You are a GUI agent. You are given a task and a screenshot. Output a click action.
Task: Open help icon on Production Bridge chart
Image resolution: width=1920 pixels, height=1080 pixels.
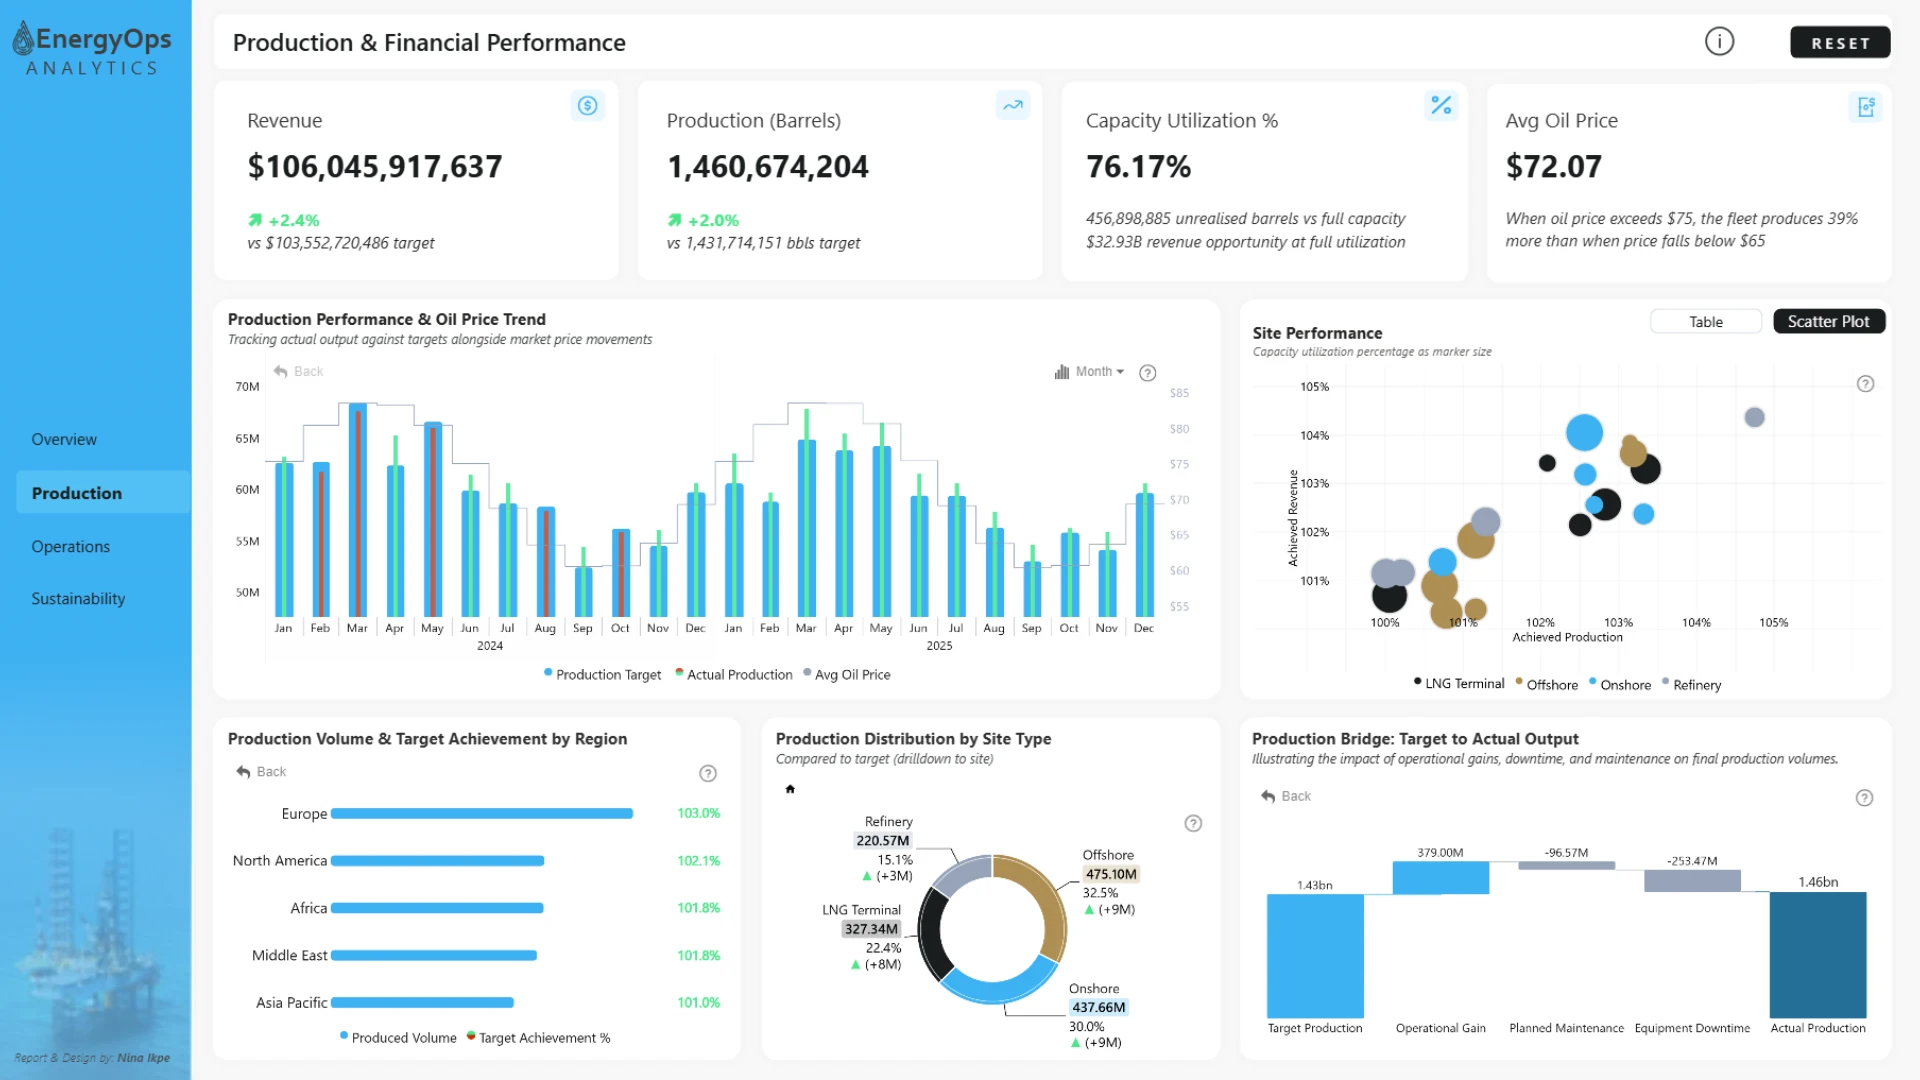[x=1864, y=798]
